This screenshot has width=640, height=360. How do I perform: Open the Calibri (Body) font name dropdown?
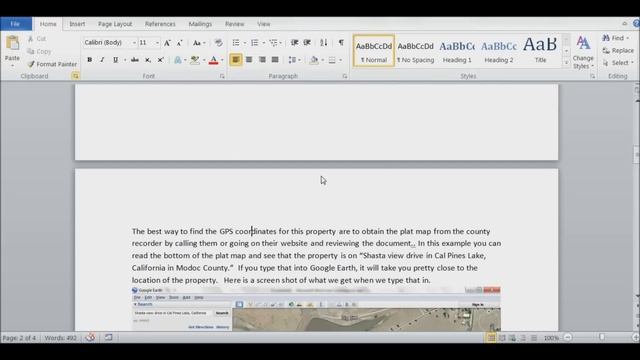(134, 42)
